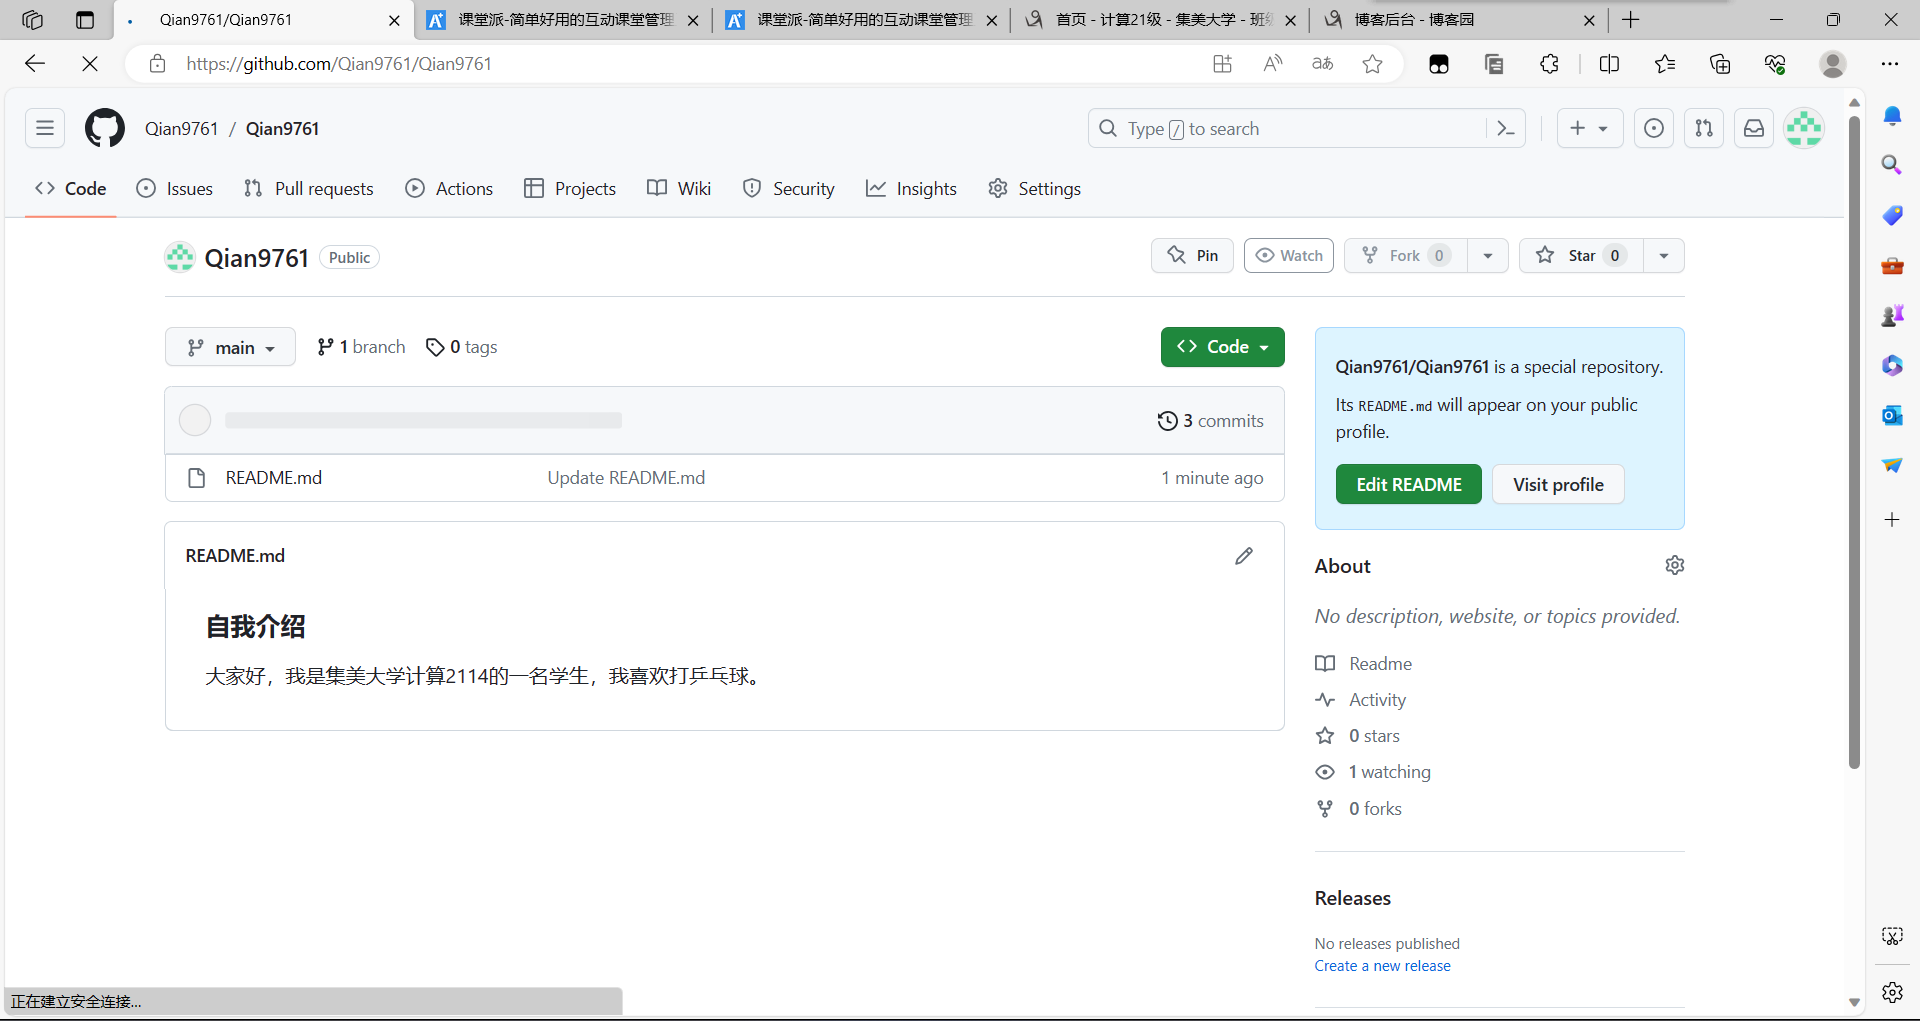Open the Issues shortcut icon in header
Screen dimensions: 1920x1021
[1654, 128]
